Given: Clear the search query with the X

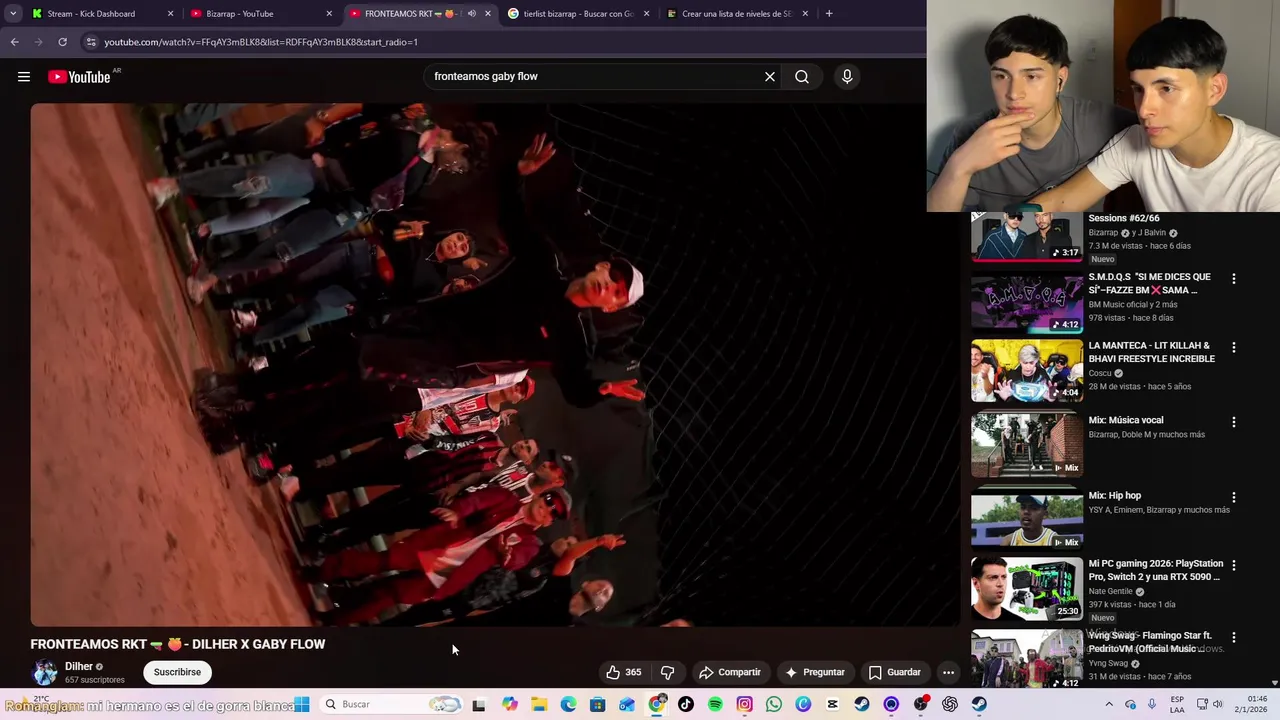Looking at the screenshot, I should (770, 77).
